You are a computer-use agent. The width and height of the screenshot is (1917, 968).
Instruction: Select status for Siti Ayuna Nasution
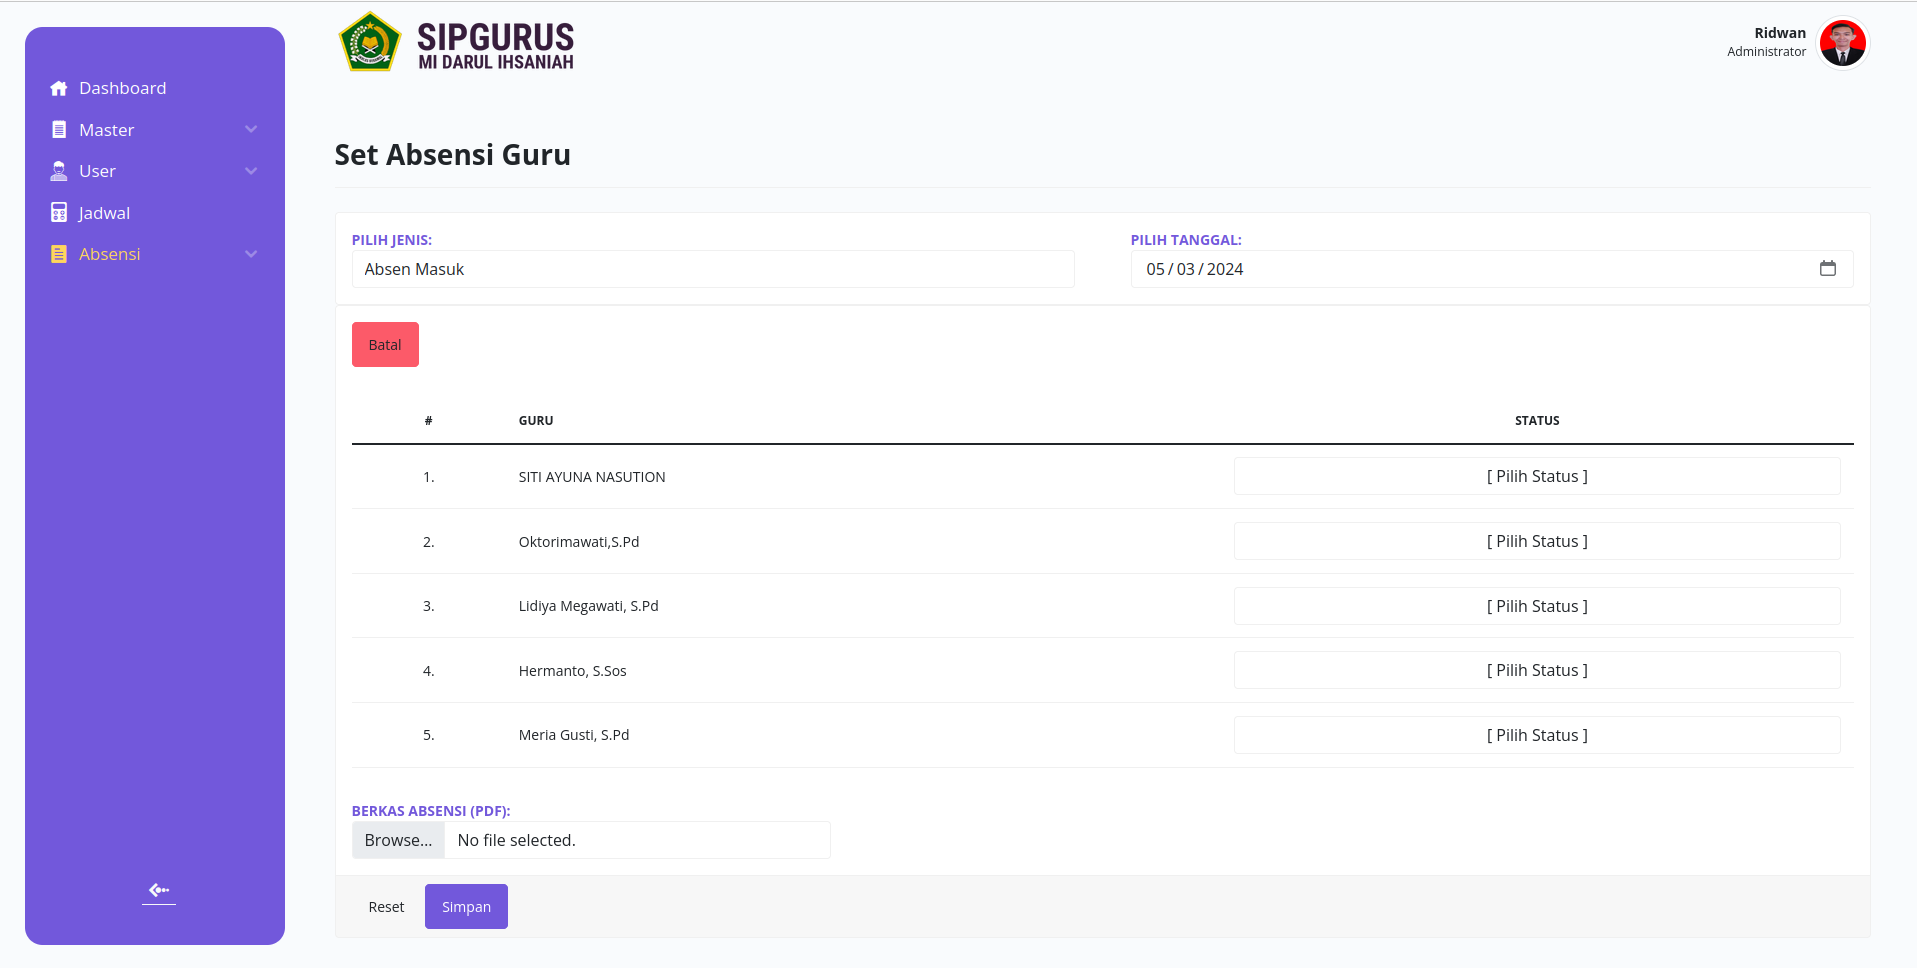1537,476
